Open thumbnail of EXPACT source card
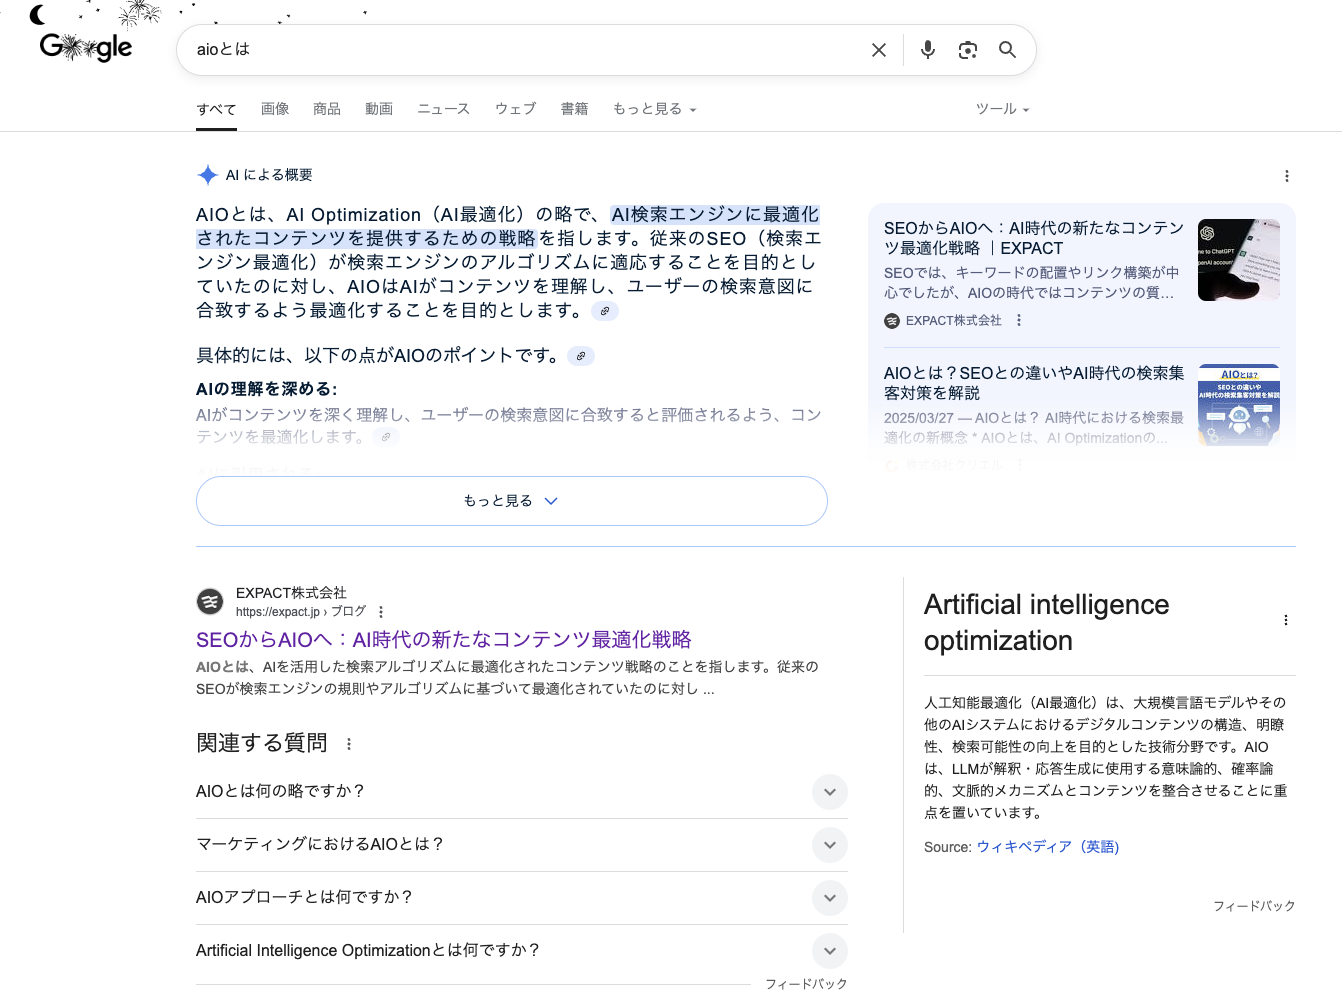This screenshot has width=1342, height=1006. [1239, 260]
